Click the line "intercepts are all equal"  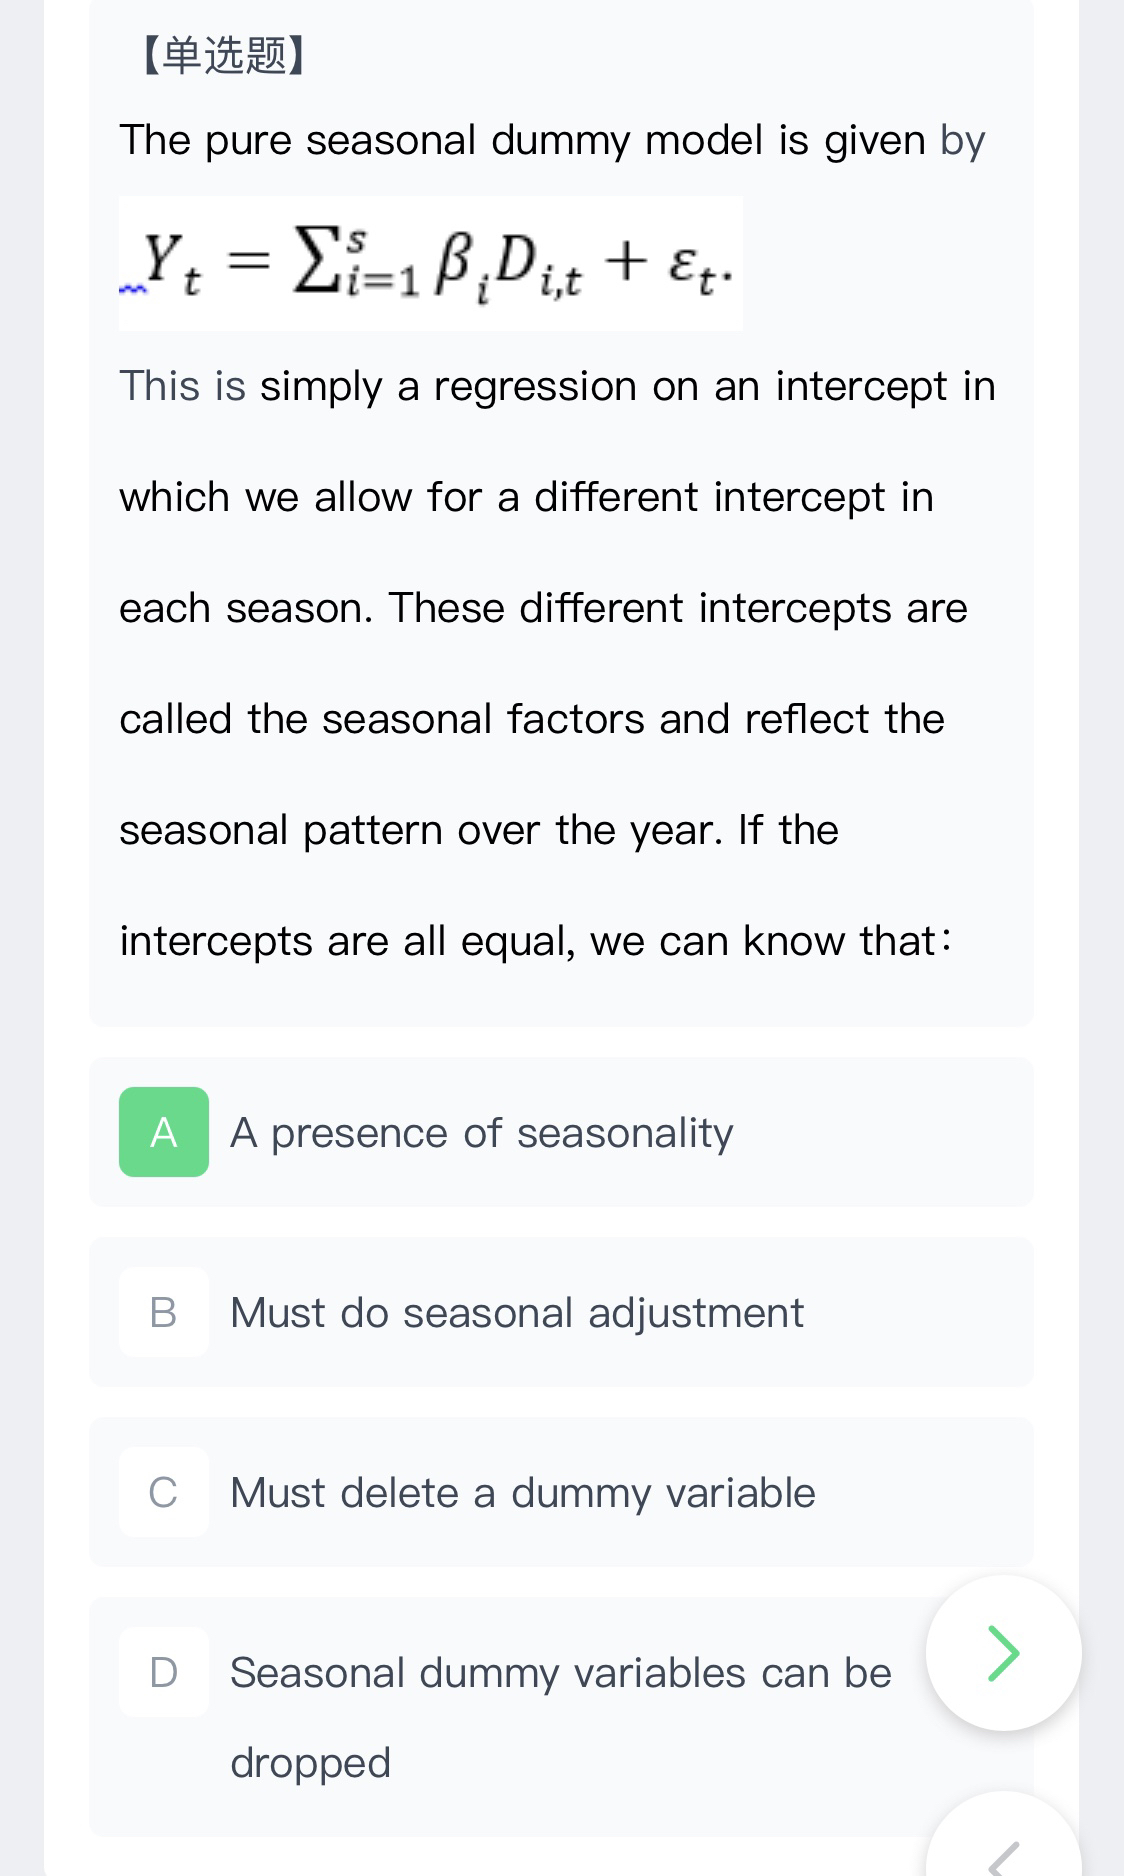(x=536, y=941)
